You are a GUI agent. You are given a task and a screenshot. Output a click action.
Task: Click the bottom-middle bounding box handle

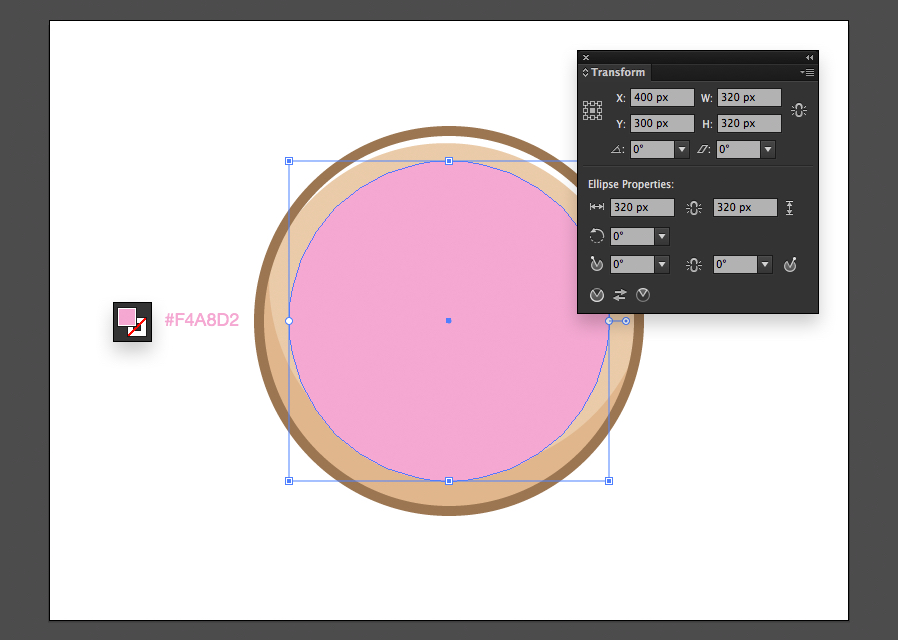click(449, 481)
